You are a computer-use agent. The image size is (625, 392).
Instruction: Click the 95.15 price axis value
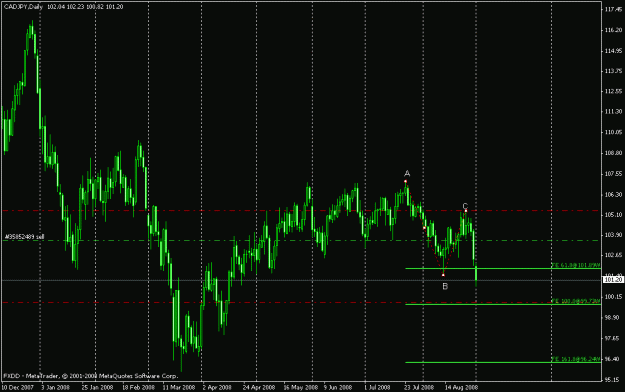pos(612,380)
